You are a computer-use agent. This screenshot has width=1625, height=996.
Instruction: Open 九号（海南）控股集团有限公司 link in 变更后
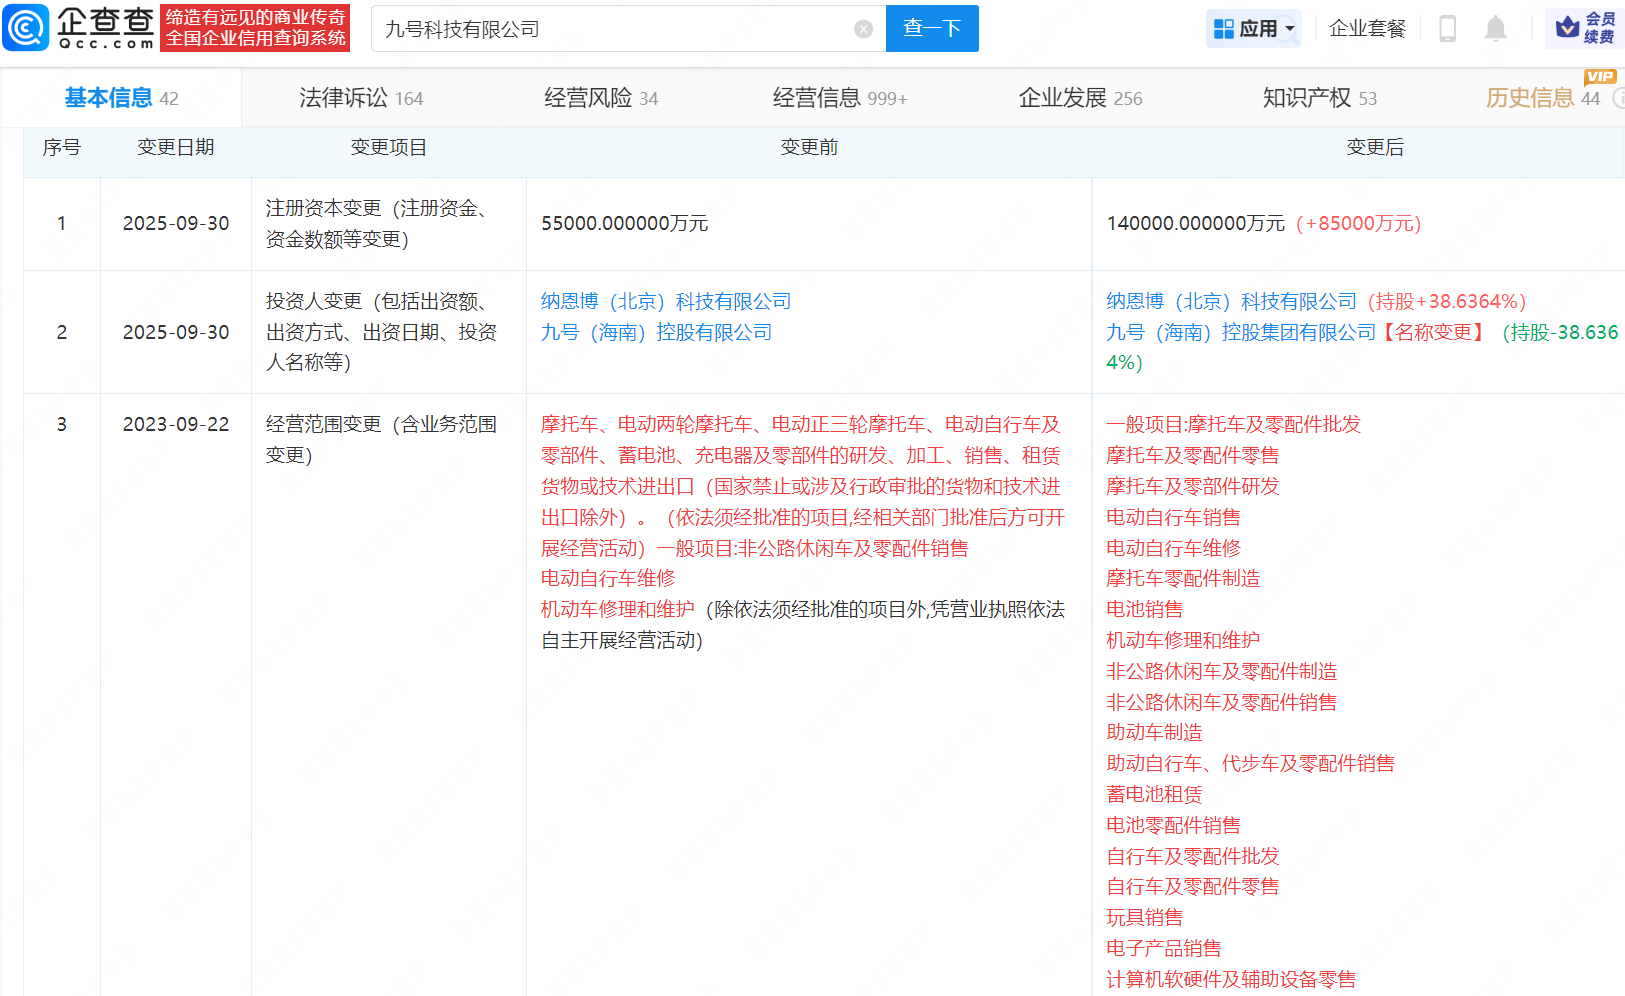pos(1240,332)
